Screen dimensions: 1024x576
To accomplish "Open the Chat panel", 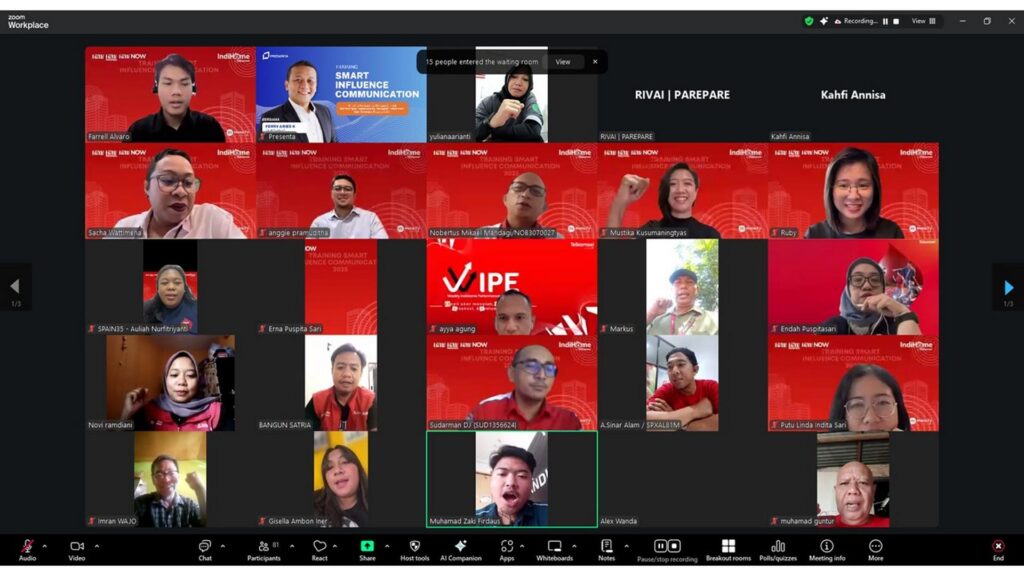I will point(205,549).
